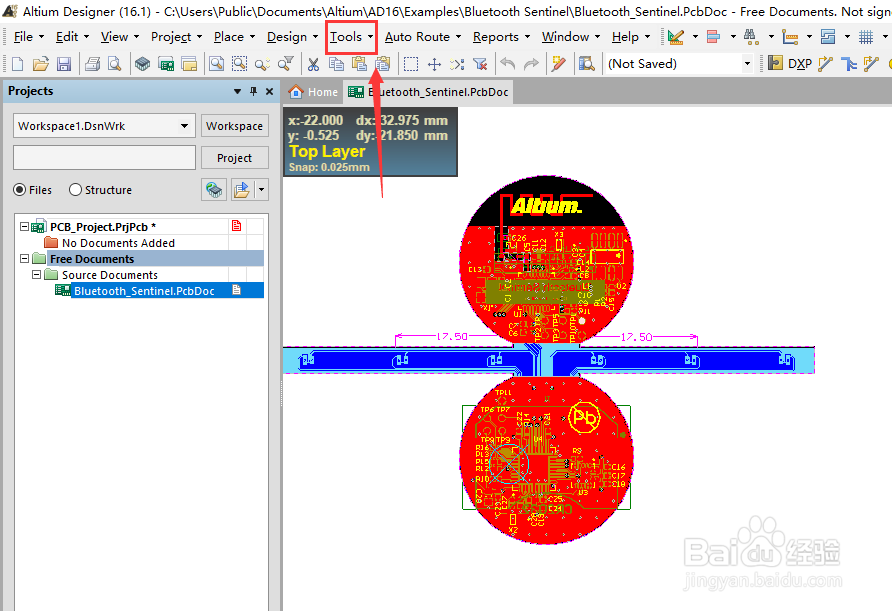The height and width of the screenshot is (611, 892).
Task: Open dropdown arrow beside alignment tools icon
Action: pyautogui.click(x=733, y=37)
